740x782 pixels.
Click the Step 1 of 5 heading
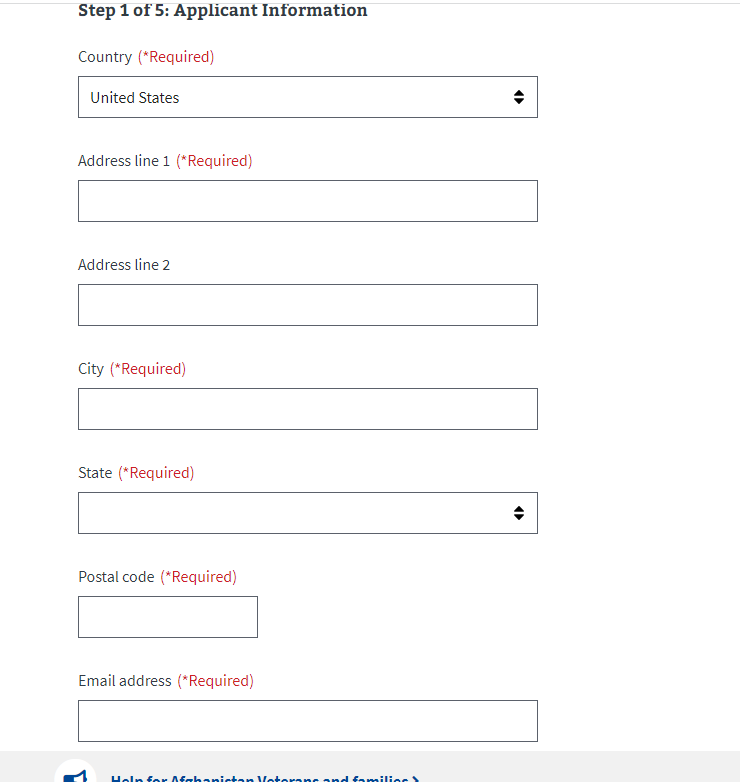coord(223,11)
